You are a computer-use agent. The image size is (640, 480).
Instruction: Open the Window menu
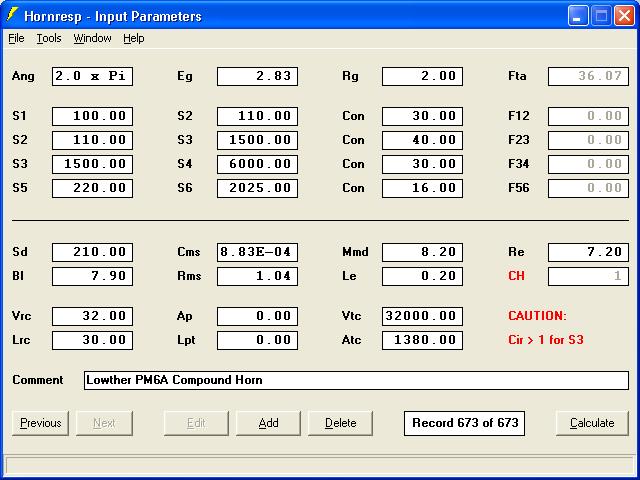click(x=92, y=38)
